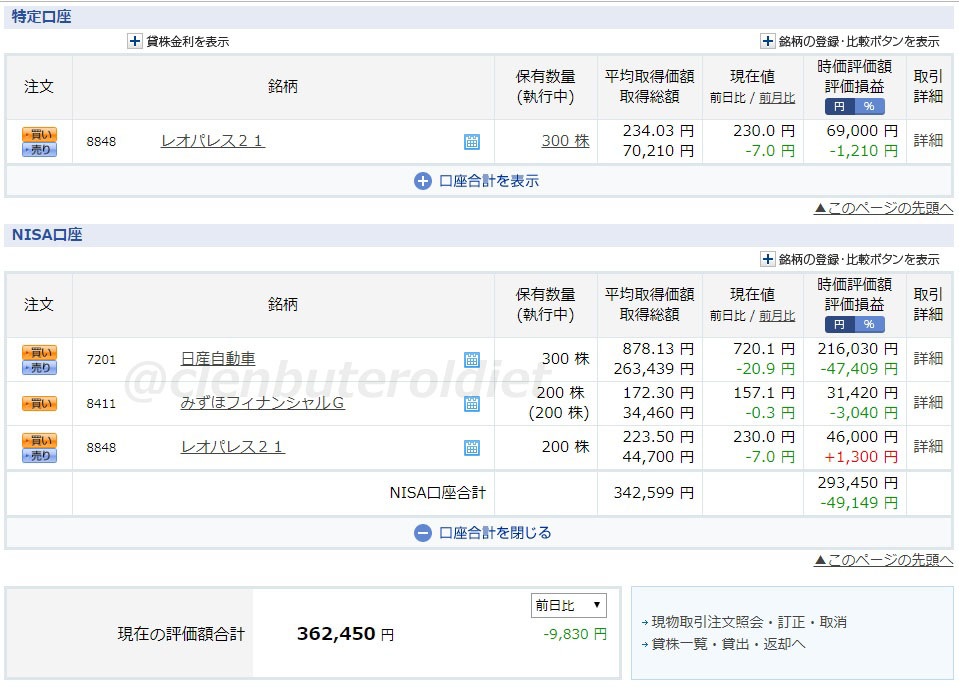Switch NISA口座 valuation to 円
Viewport: 959px width, 687px height.
(839, 324)
